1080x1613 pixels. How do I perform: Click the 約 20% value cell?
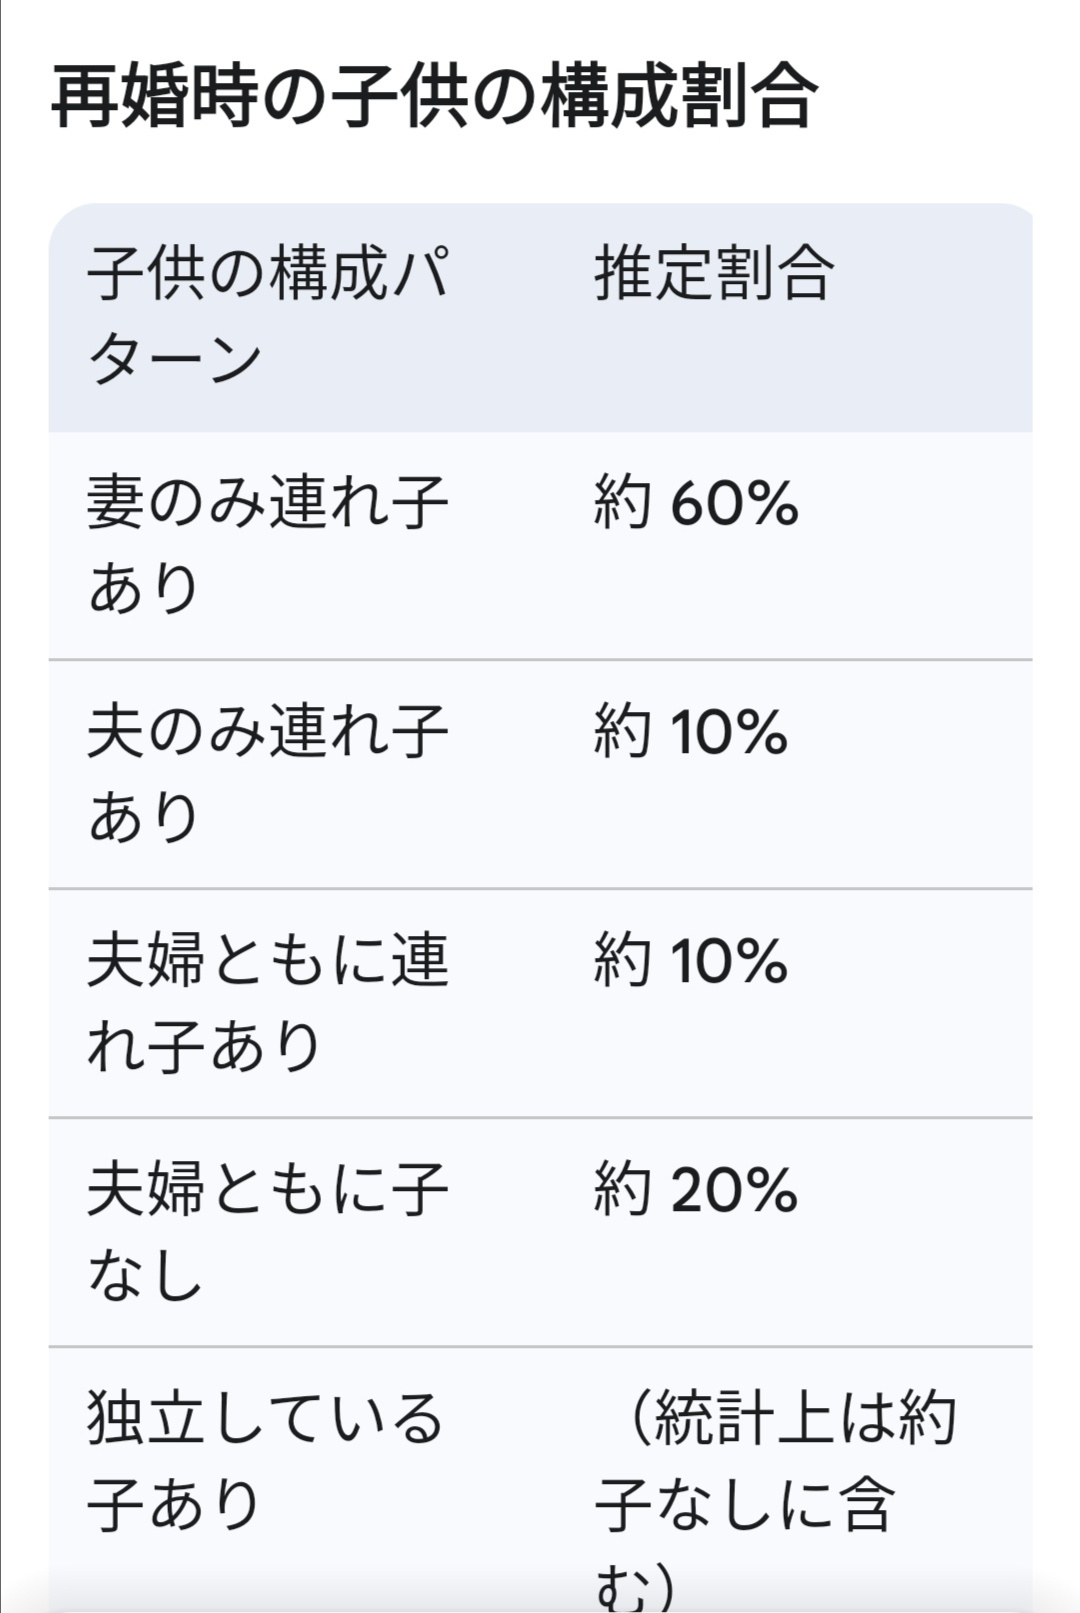pyautogui.click(x=696, y=1189)
